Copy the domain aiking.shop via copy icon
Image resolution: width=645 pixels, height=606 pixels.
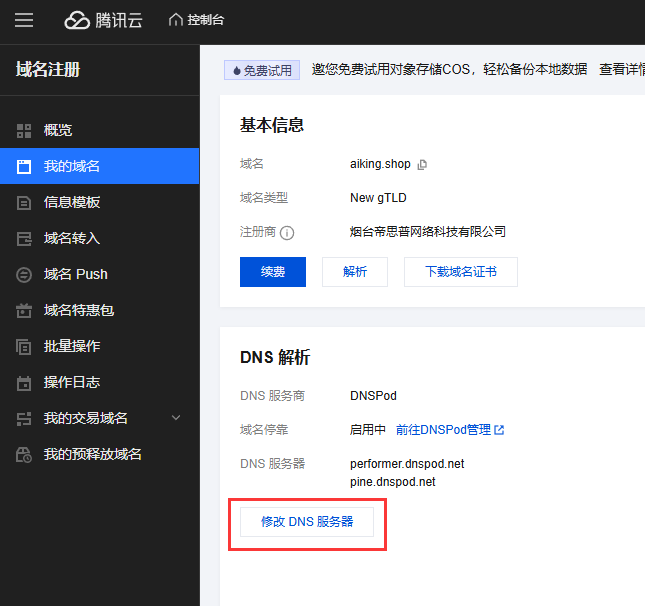(x=422, y=165)
